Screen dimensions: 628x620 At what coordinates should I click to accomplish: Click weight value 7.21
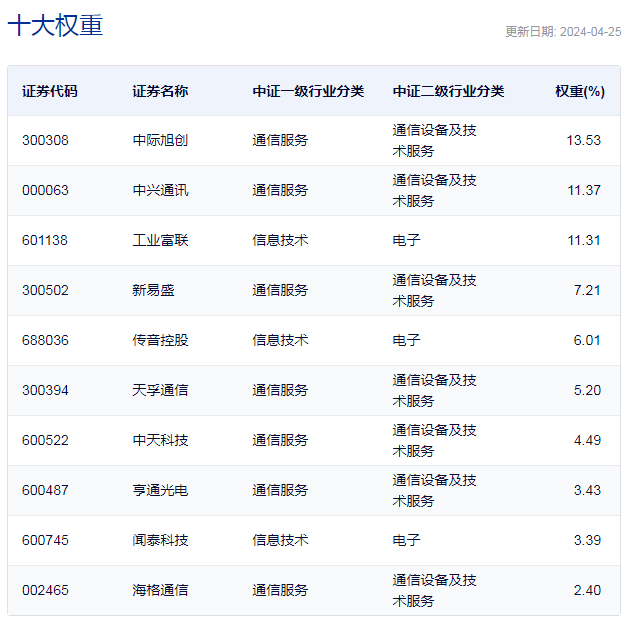click(x=587, y=290)
